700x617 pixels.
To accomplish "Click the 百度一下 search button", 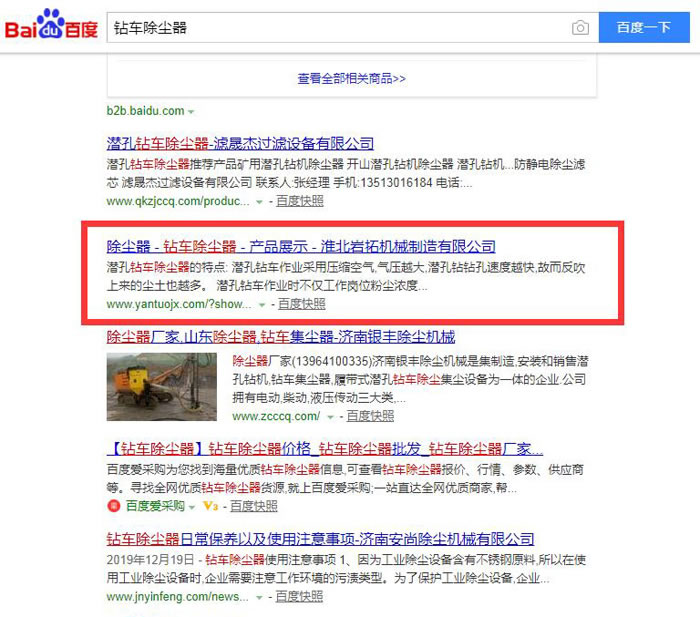I will [644, 28].
